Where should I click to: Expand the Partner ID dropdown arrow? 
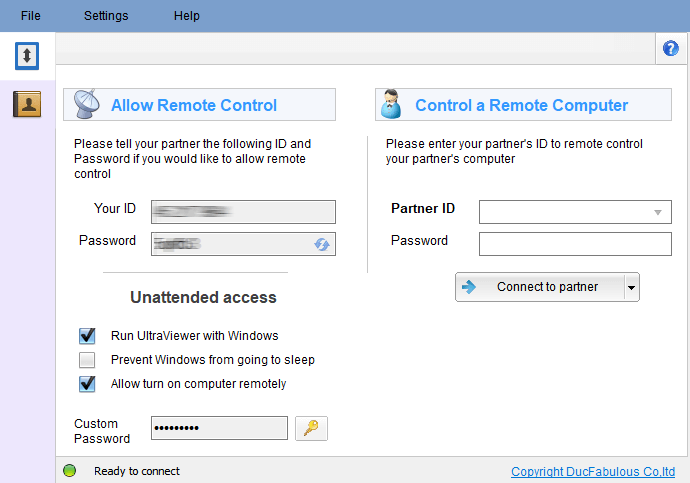(x=658, y=212)
